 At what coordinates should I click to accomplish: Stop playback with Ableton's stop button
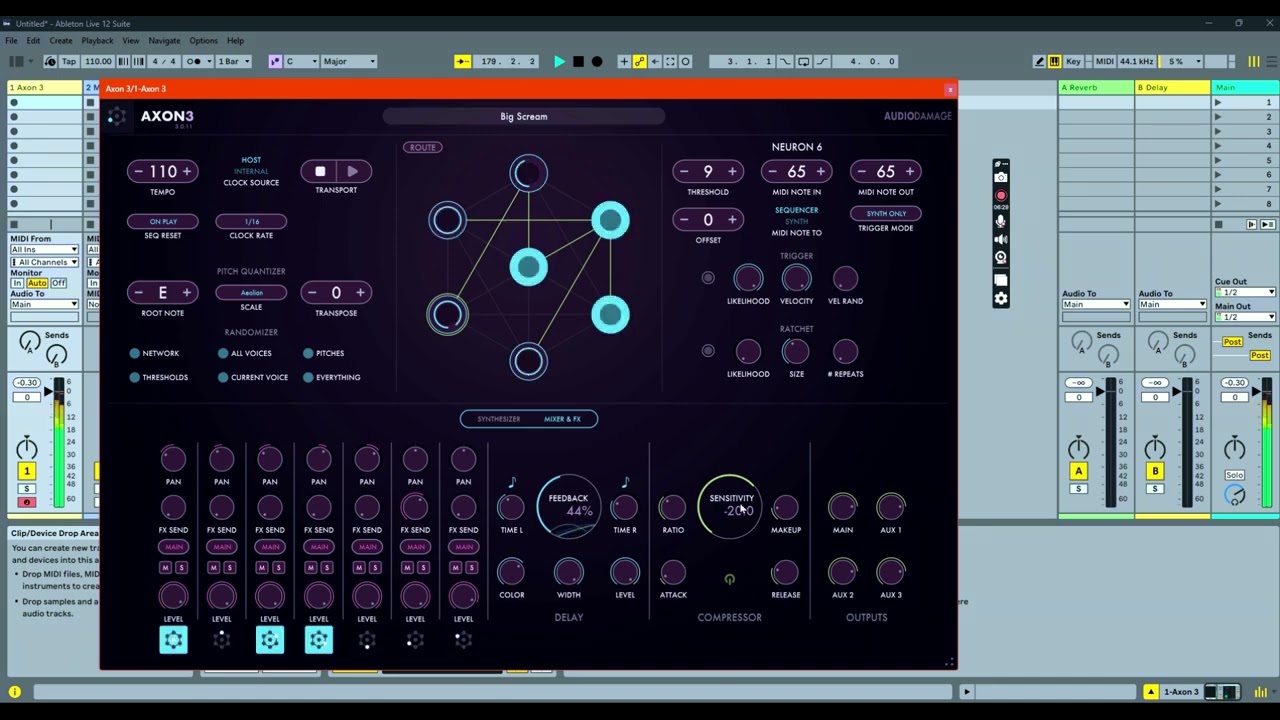578,61
